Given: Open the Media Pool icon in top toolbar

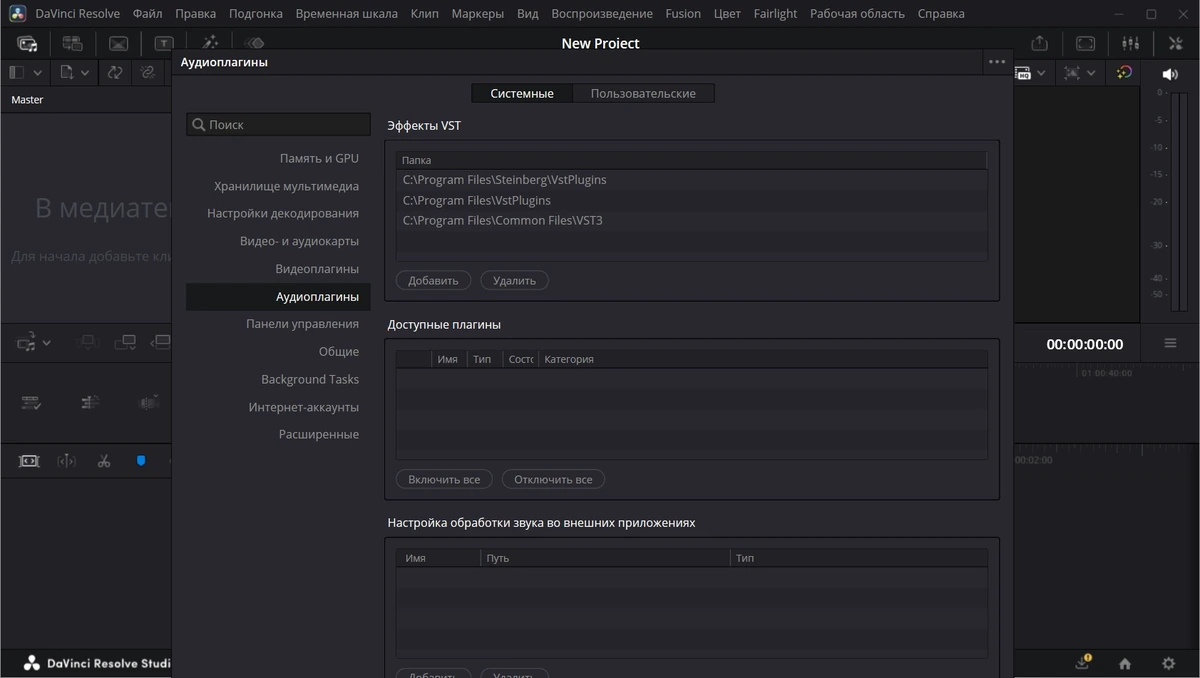Looking at the screenshot, I should click(27, 43).
